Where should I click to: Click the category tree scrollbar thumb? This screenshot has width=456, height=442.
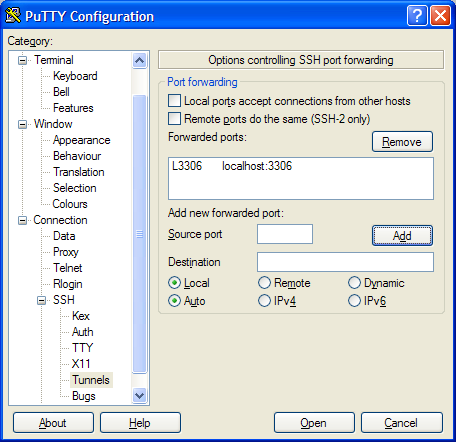tap(139, 234)
